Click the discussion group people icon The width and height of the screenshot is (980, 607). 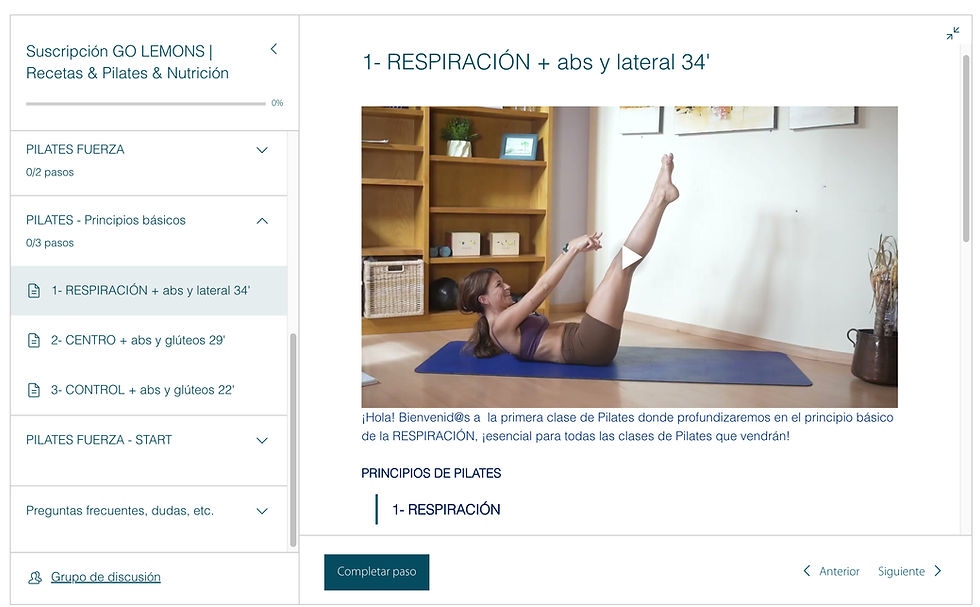35,578
